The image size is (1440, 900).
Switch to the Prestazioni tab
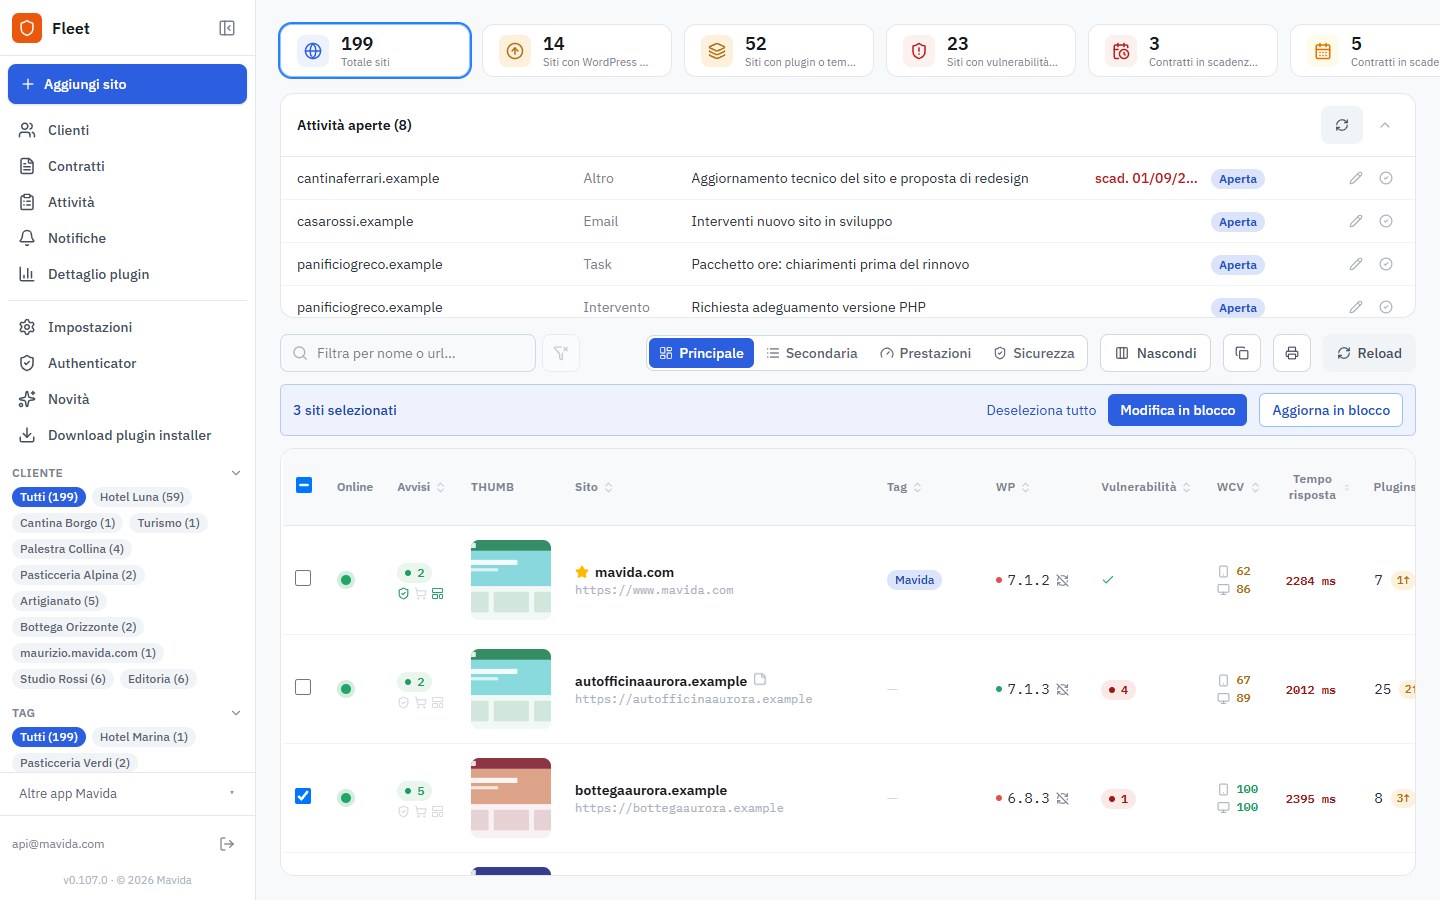coord(925,353)
